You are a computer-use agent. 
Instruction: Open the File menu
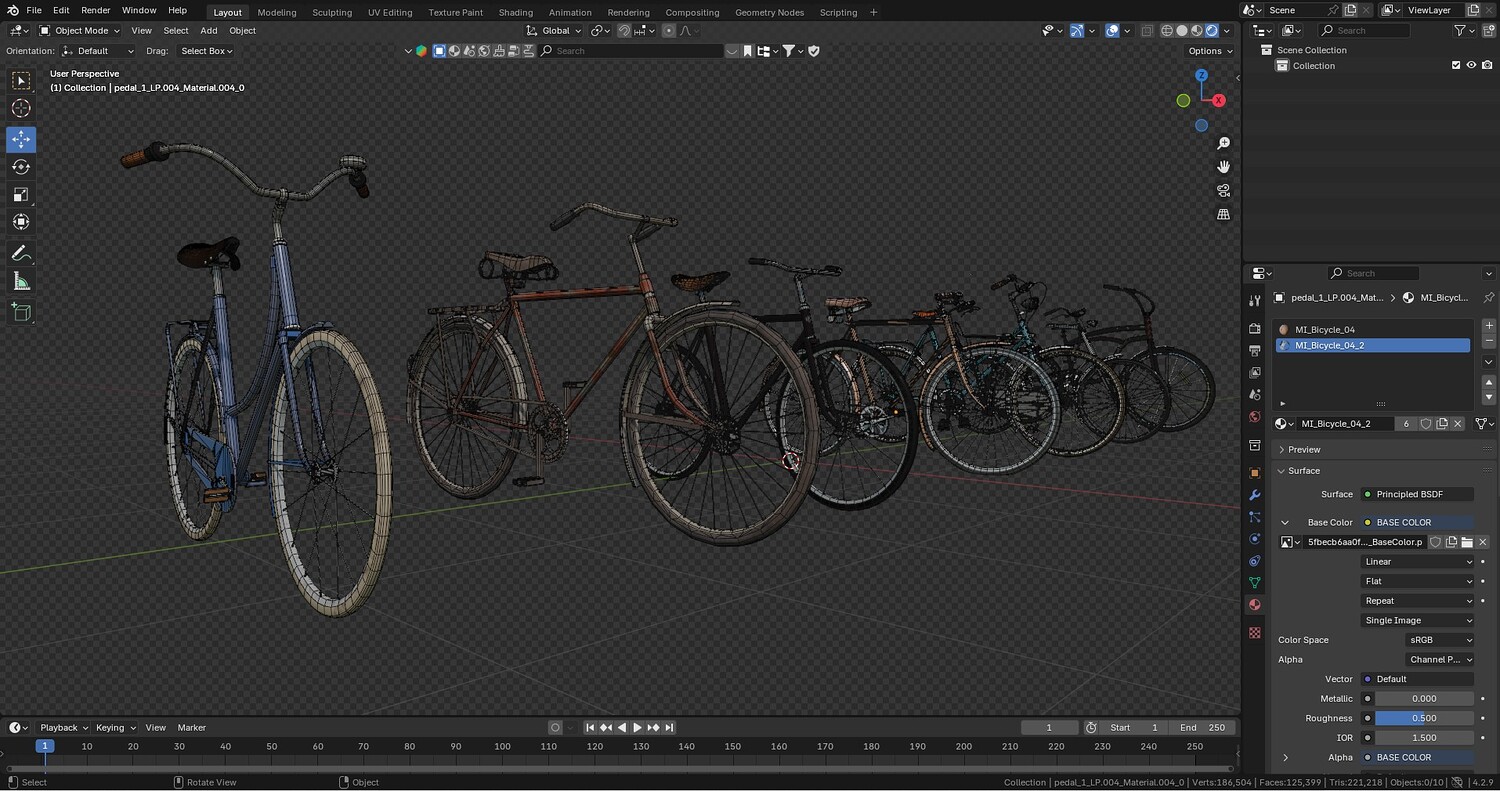tap(34, 10)
